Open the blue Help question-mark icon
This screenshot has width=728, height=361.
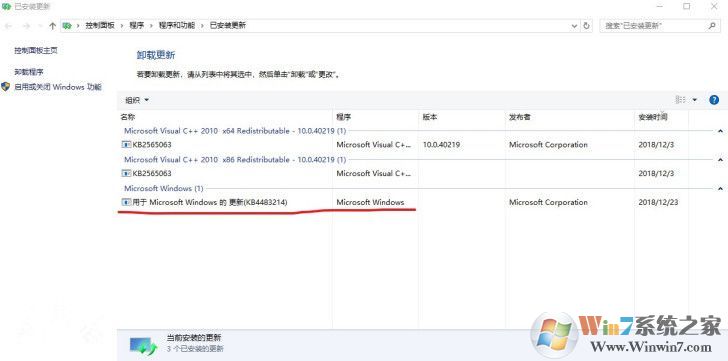click(714, 100)
